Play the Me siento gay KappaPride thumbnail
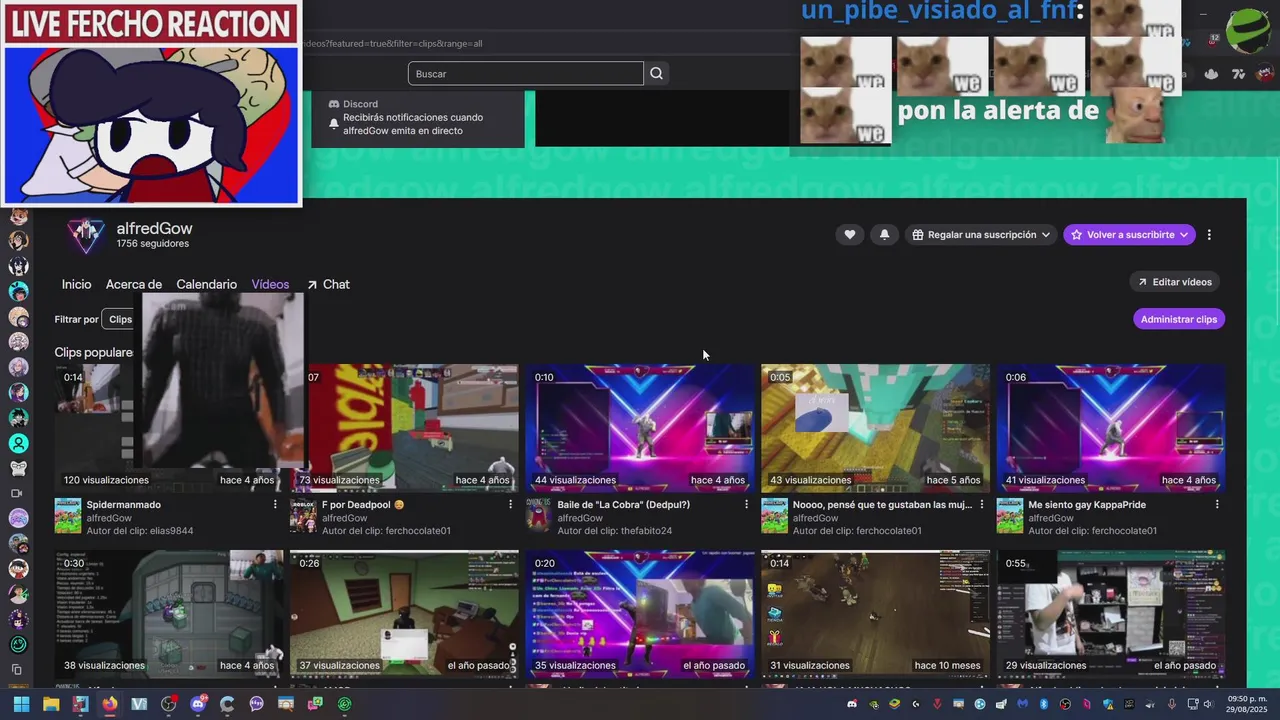The image size is (1280, 720). (x=1111, y=427)
